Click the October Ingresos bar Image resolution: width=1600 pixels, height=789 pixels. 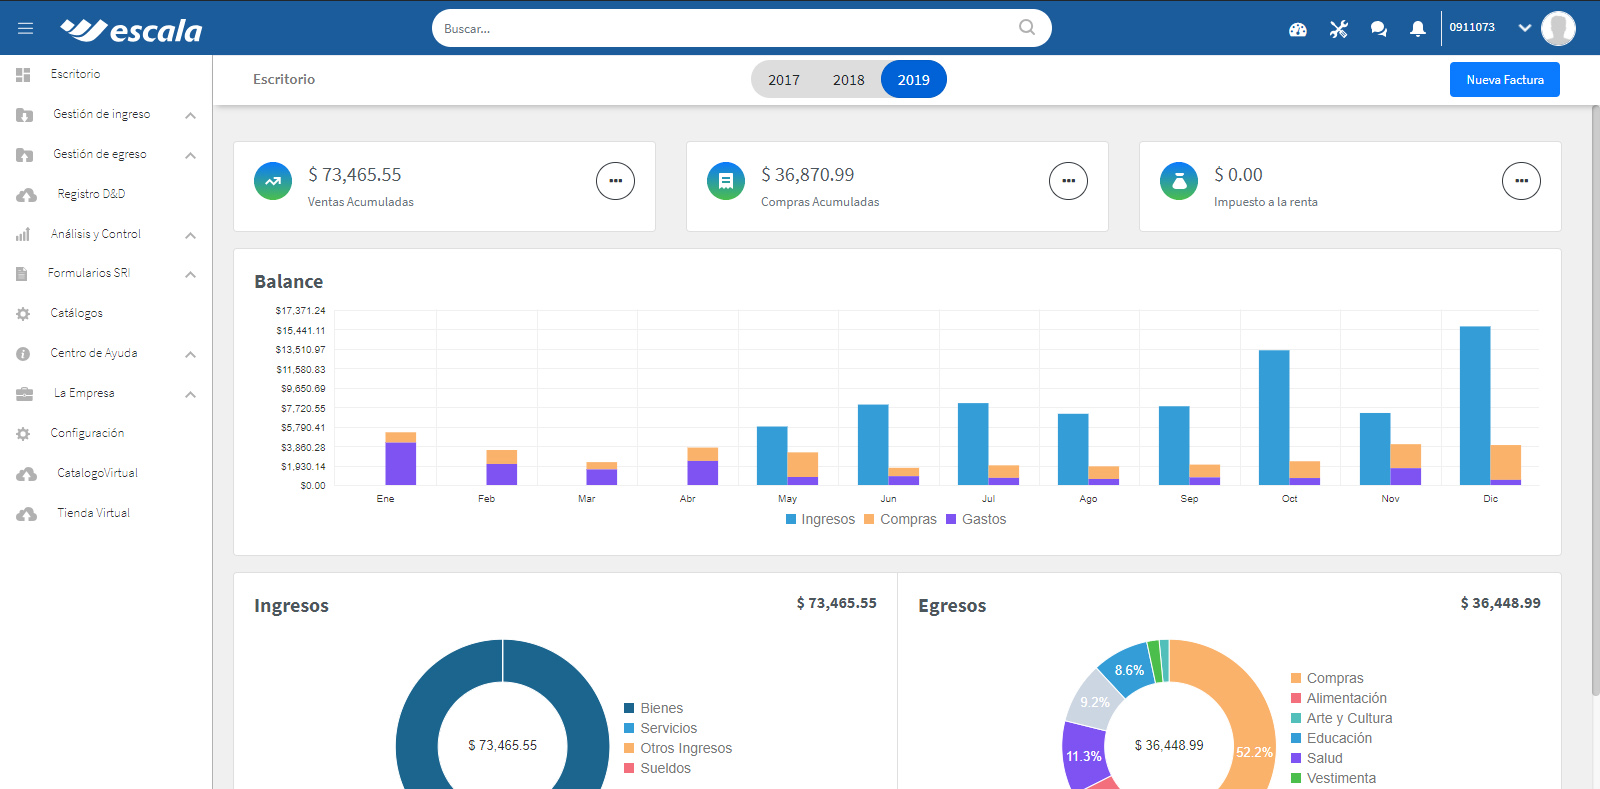tap(1274, 417)
